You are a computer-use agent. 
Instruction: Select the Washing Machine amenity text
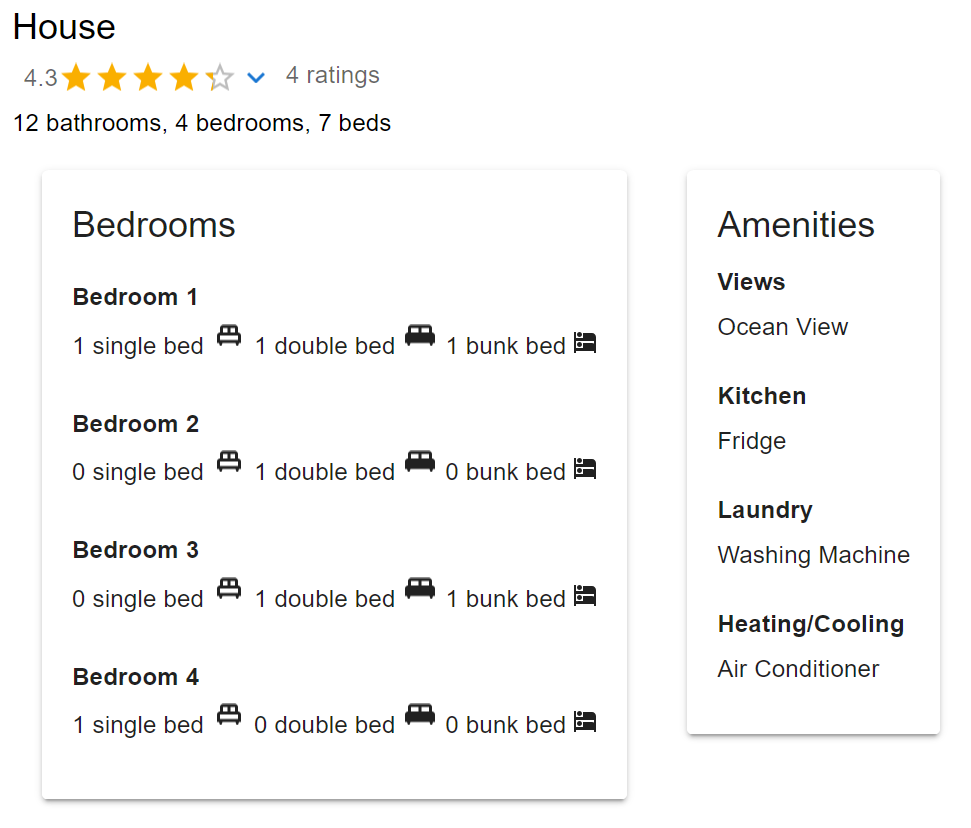(813, 555)
